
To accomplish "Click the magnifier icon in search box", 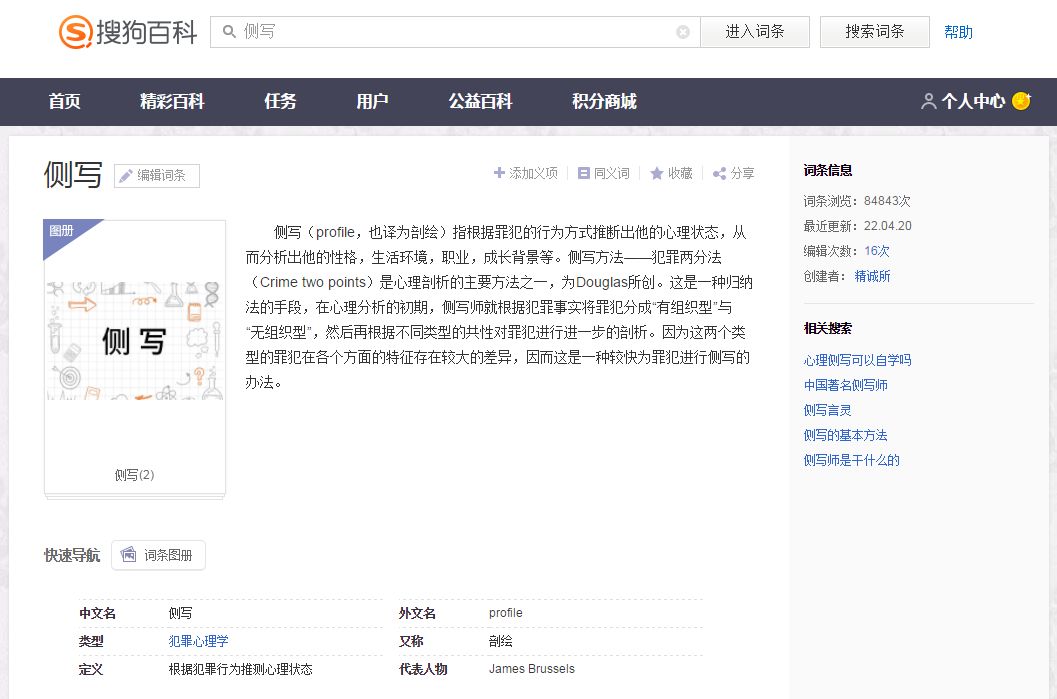I will [229, 32].
